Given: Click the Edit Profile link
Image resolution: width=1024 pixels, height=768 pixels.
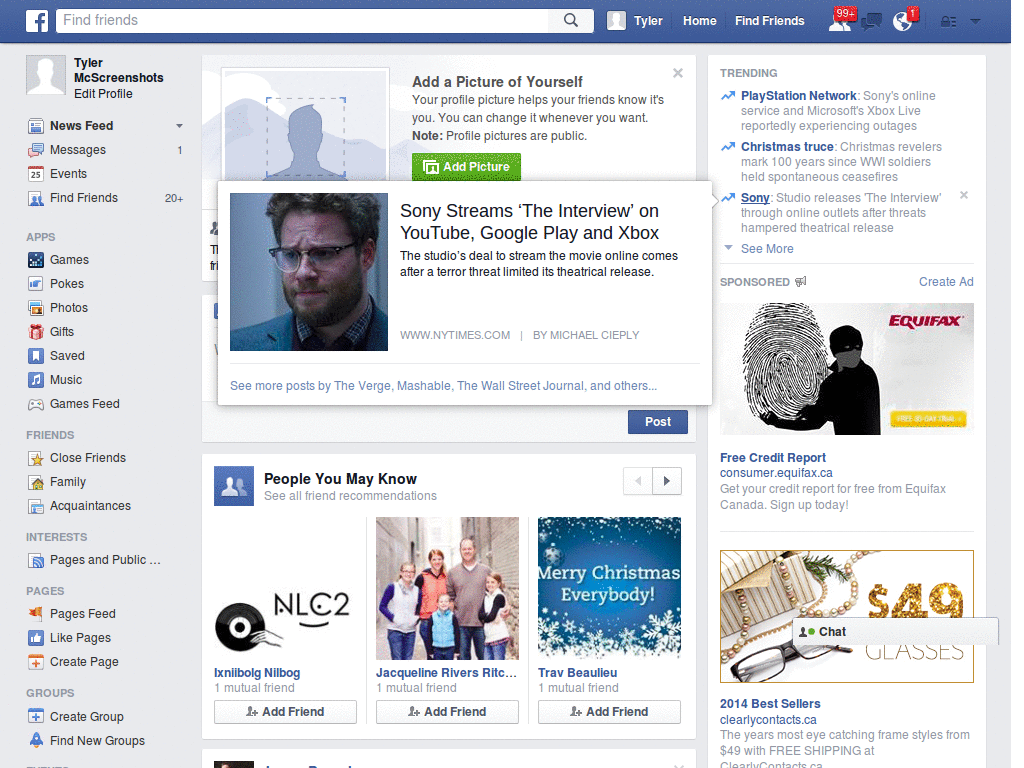Looking at the screenshot, I should 103,93.
